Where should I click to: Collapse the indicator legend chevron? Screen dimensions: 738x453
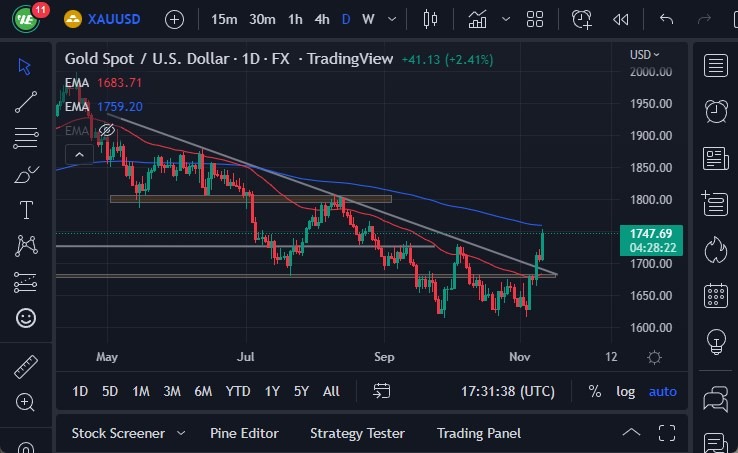tap(79, 154)
